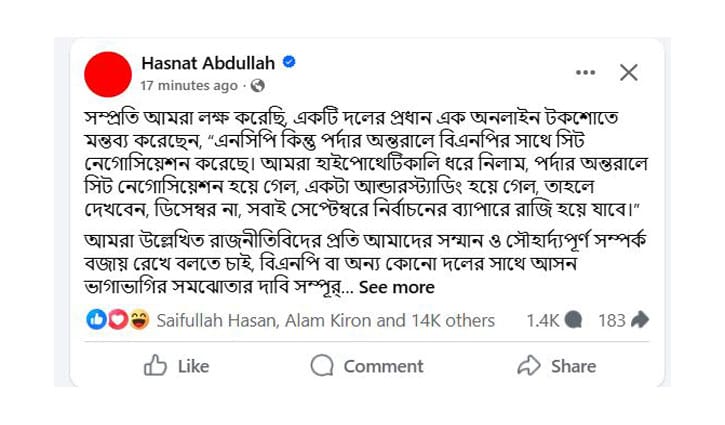Click the first paragraph of the post text
The width and height of the screenshot is (725, 425).
[x=360, y=161]
